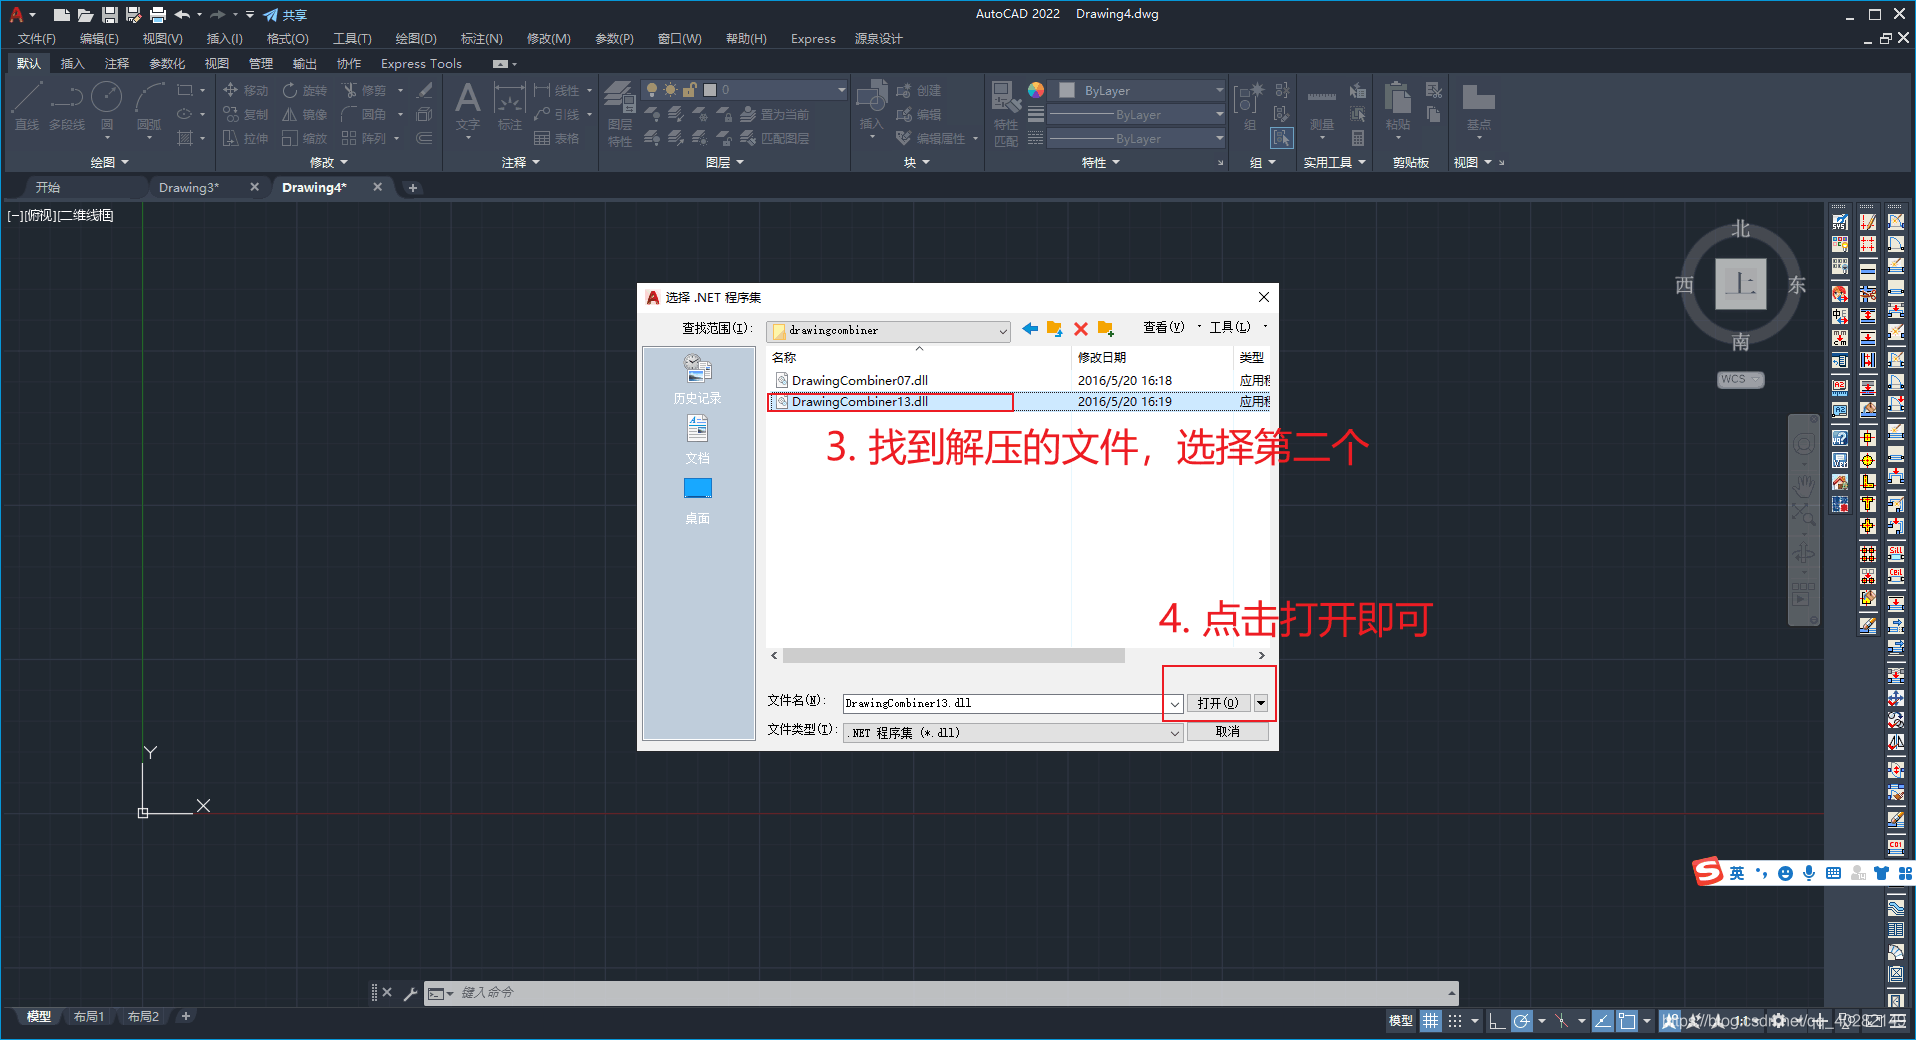Open the 文件类型 .NET 程序集 dropdown
1916x1040 pixels.
click(1014, 733)
